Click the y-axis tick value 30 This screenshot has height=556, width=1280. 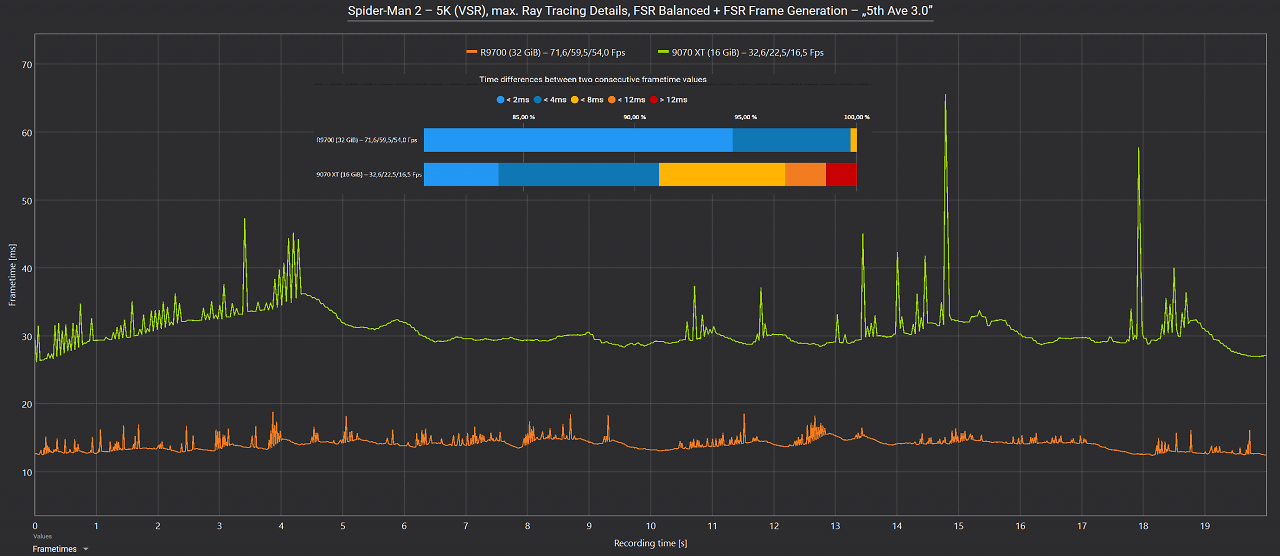point(27,337)
